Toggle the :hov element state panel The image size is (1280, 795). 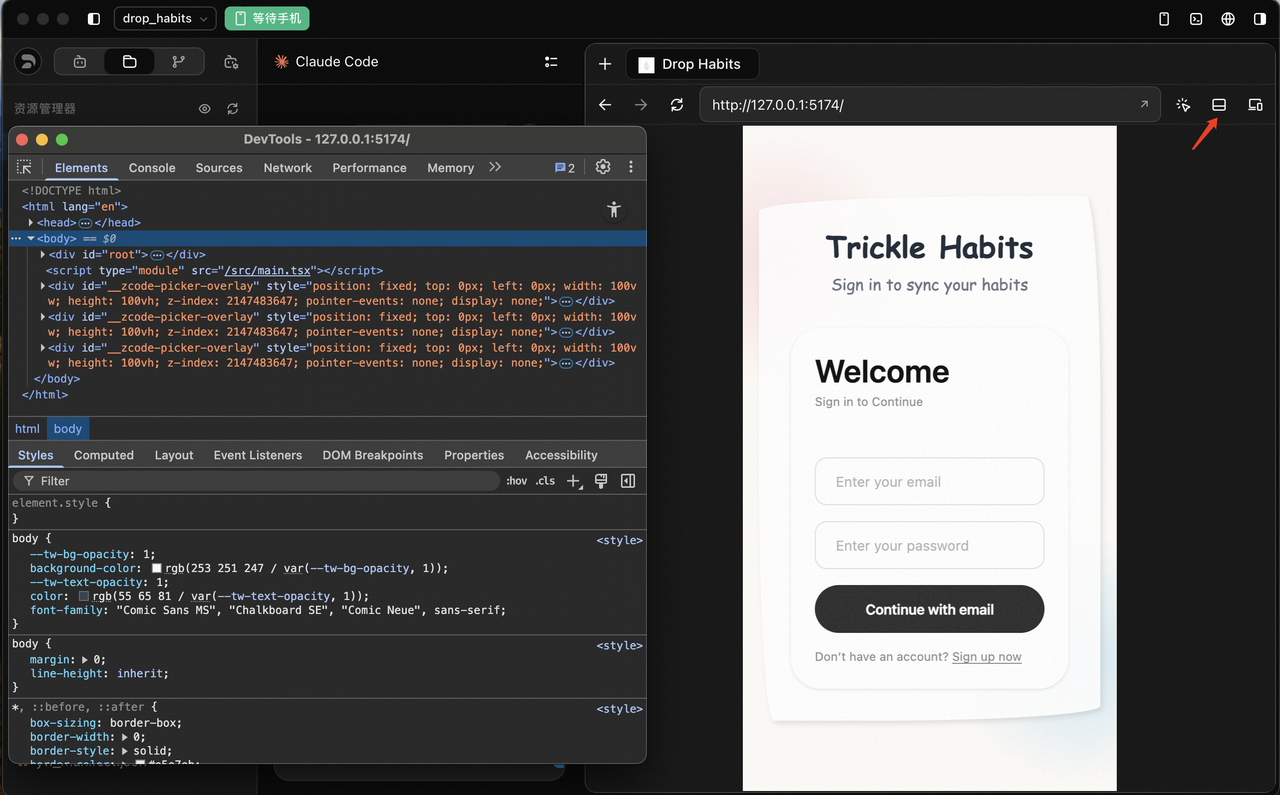click(x=516, y=481)
